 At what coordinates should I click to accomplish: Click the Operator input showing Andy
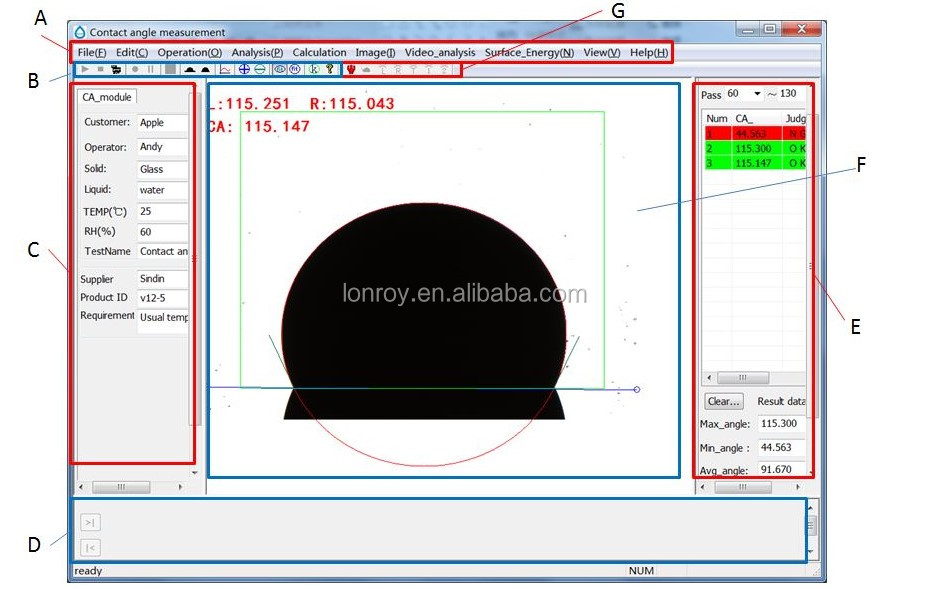[x=162, y=146]
